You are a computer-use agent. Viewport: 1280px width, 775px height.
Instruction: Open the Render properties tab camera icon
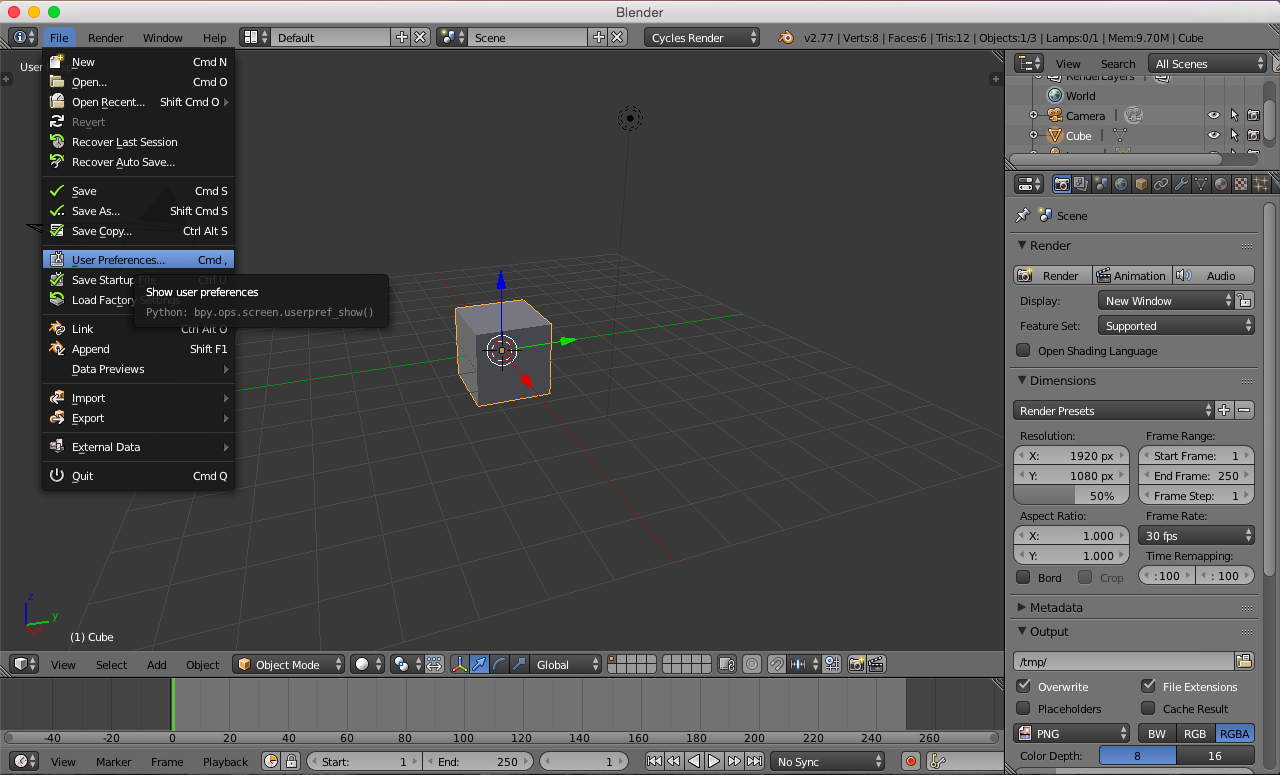(1061, 184)
